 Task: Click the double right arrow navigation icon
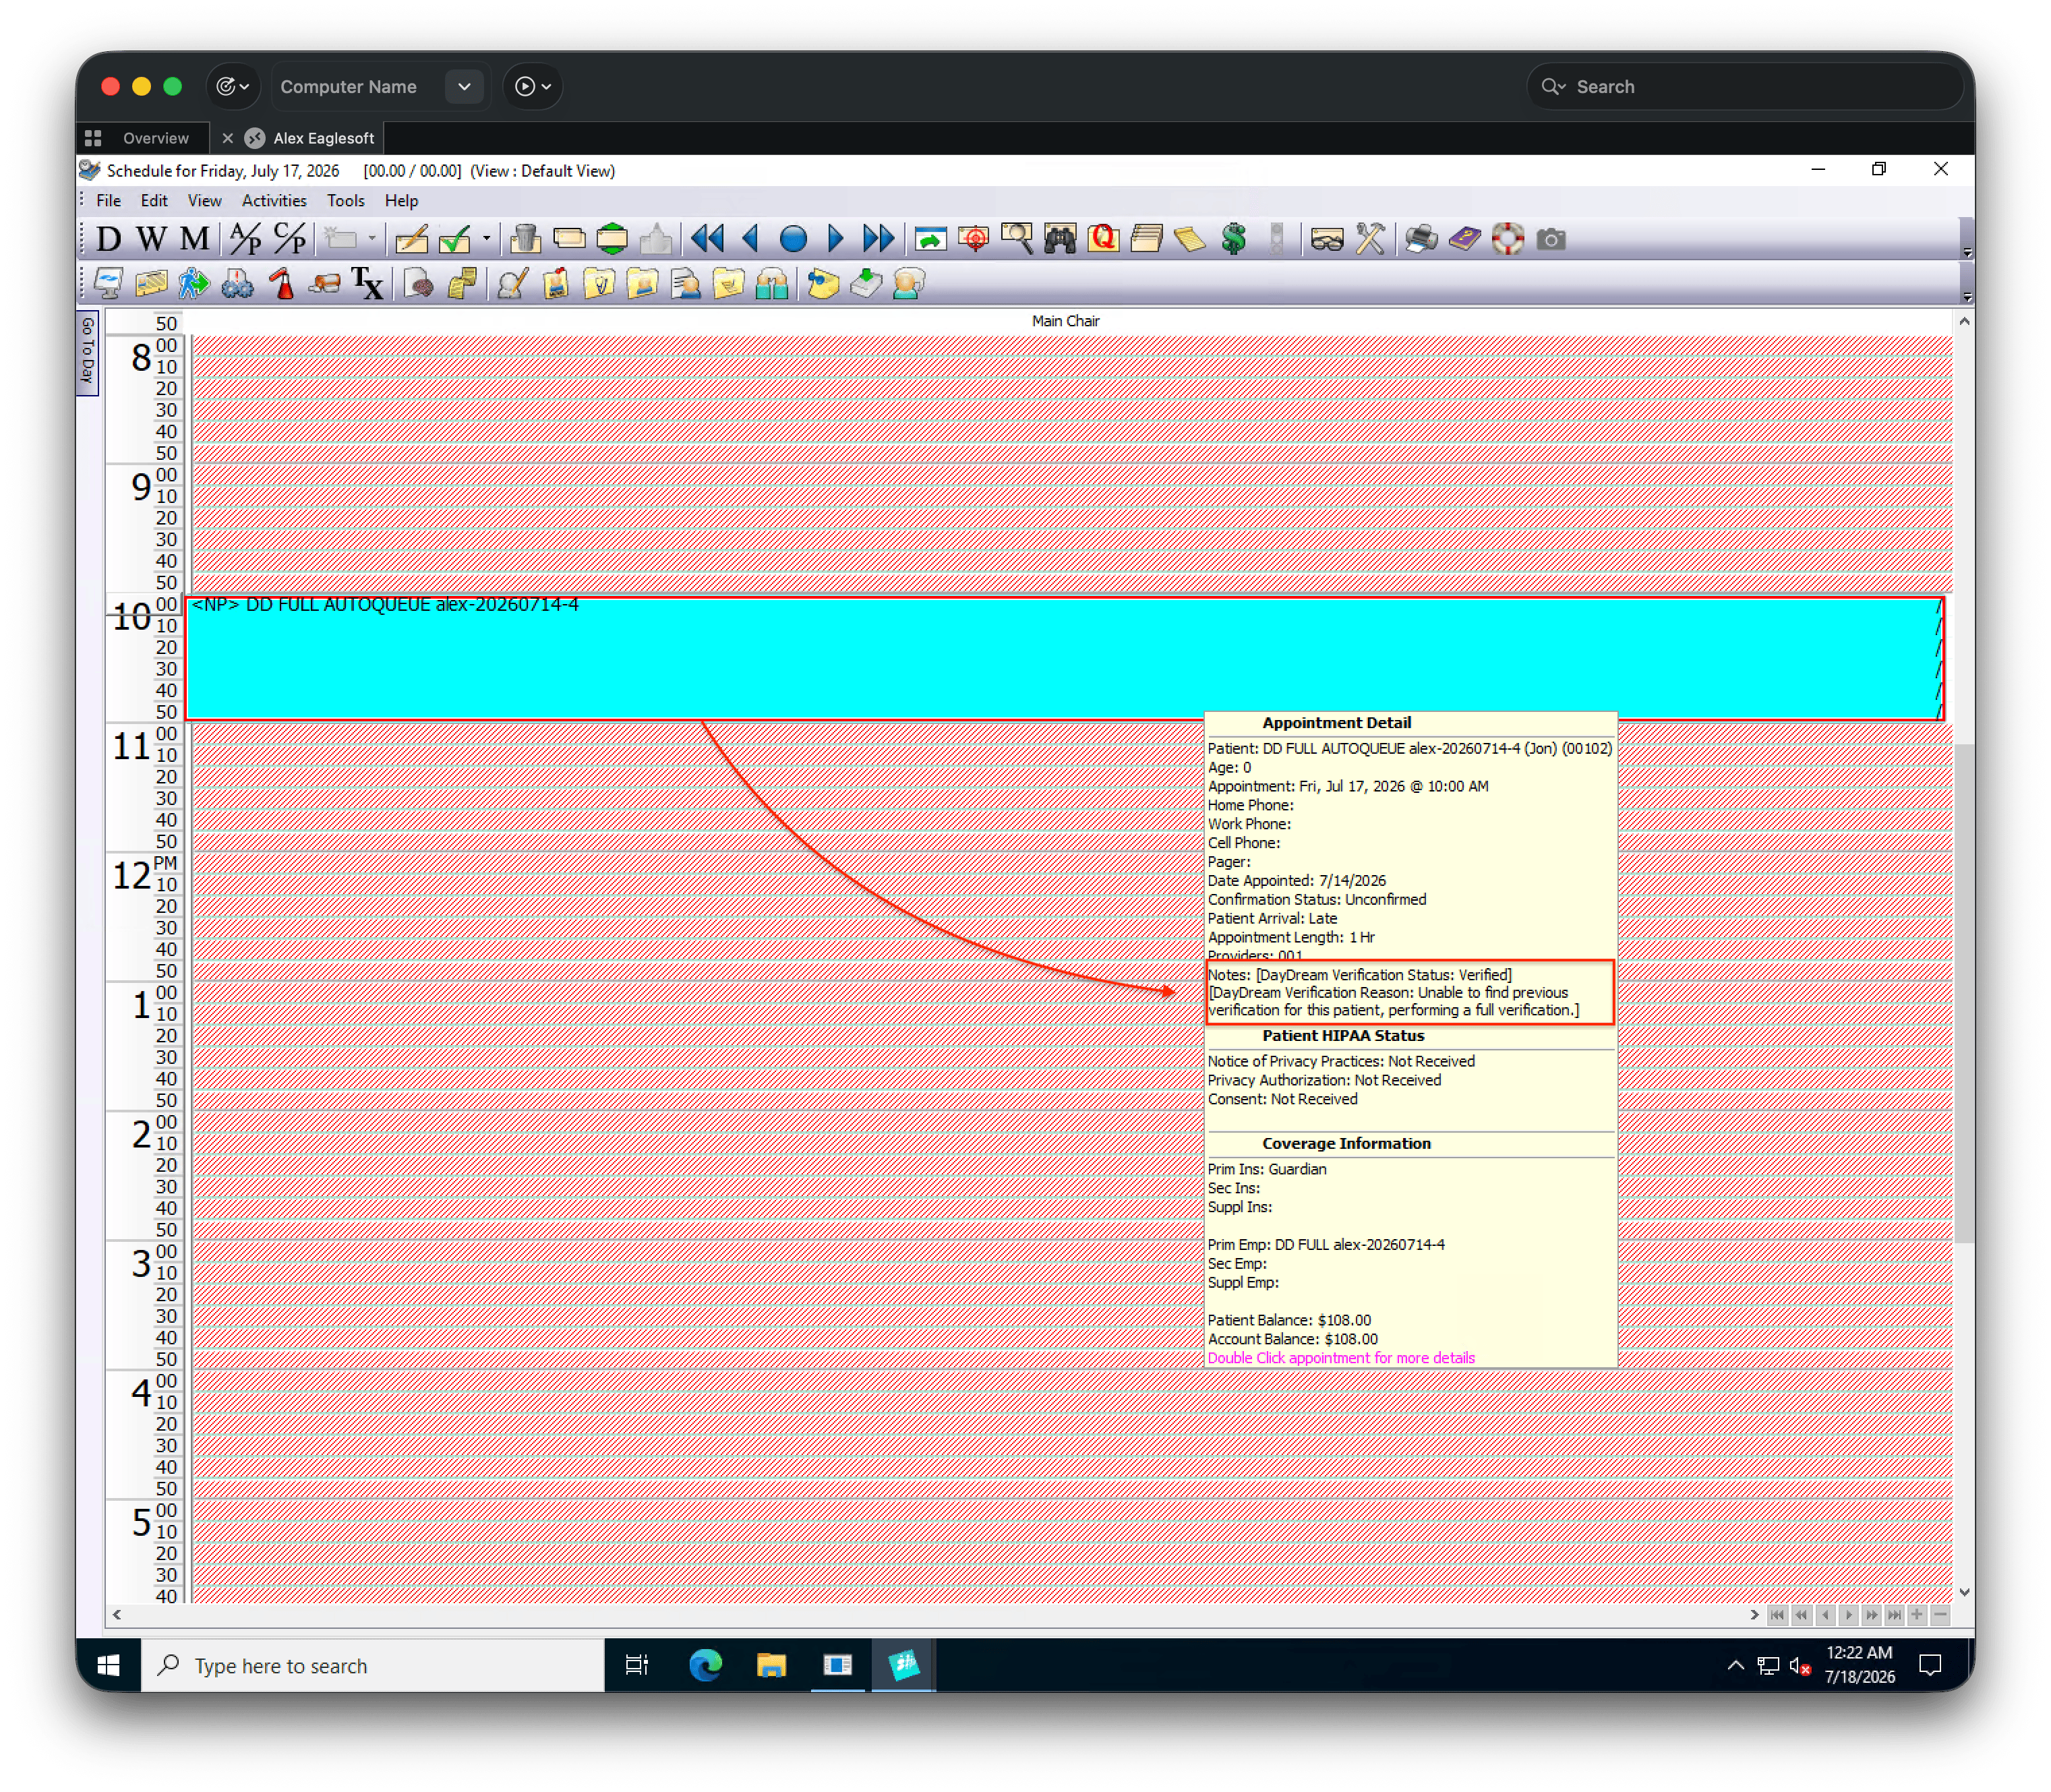pyautogui.click(x=878, y=240)
